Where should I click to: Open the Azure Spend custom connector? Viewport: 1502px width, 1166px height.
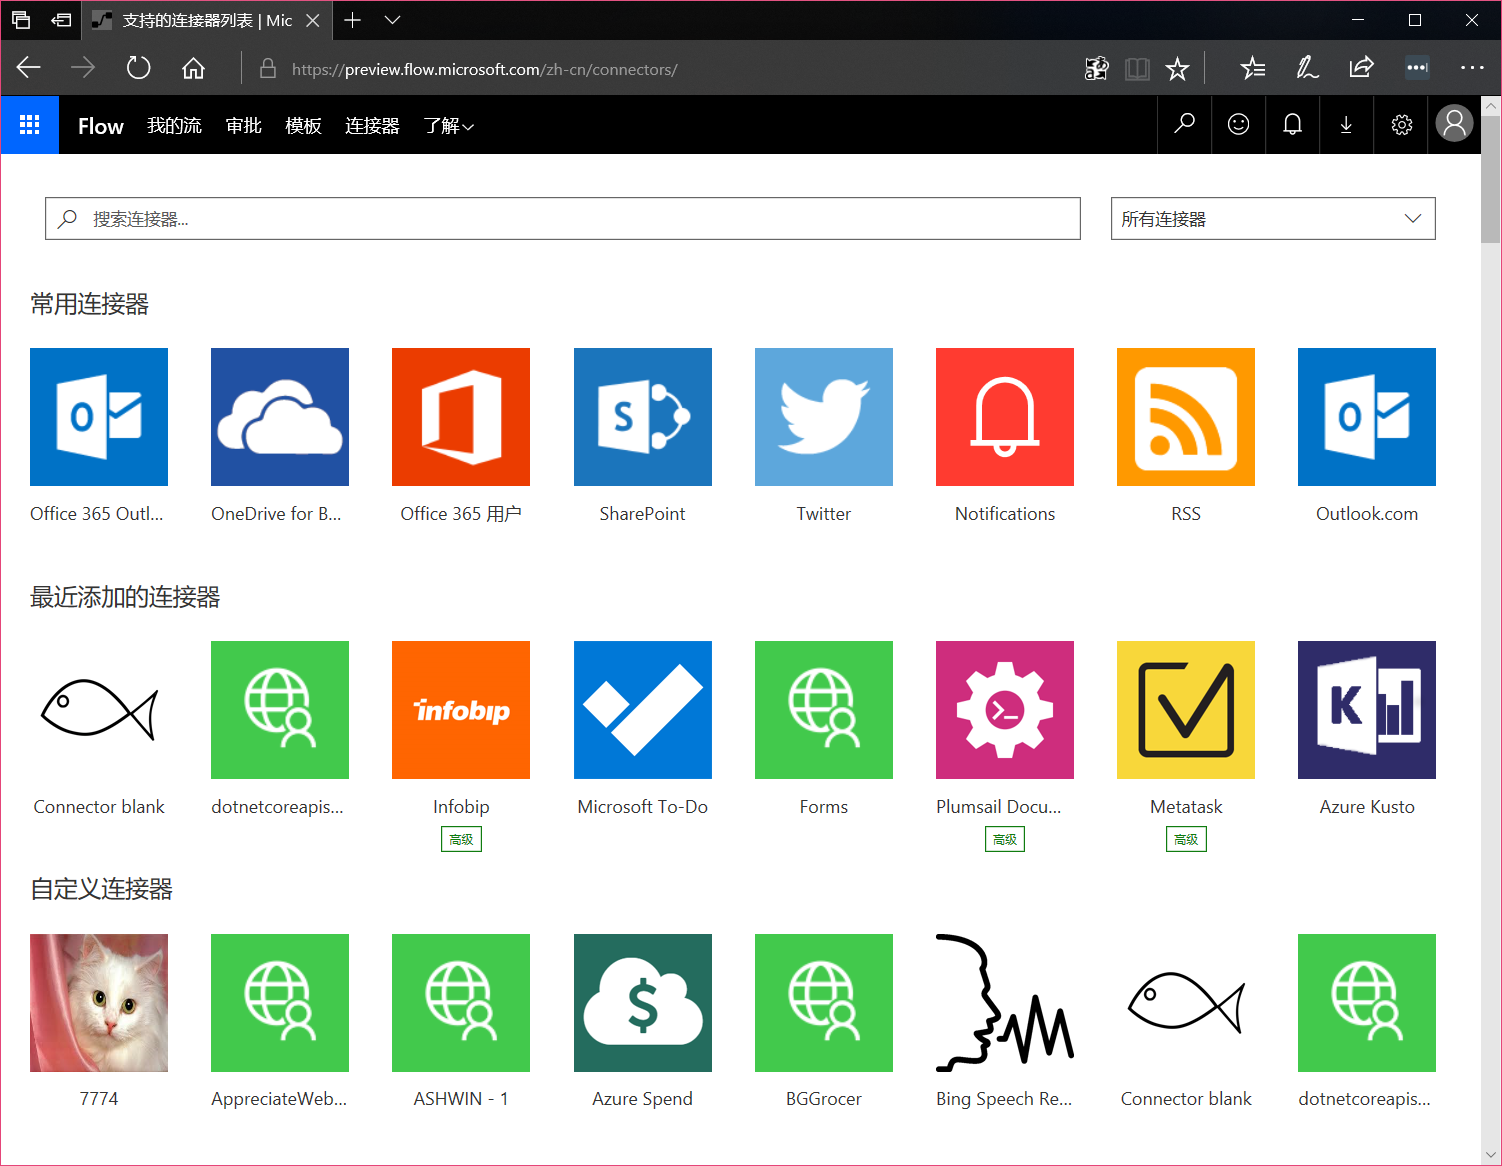click(x=642, y=1003)
